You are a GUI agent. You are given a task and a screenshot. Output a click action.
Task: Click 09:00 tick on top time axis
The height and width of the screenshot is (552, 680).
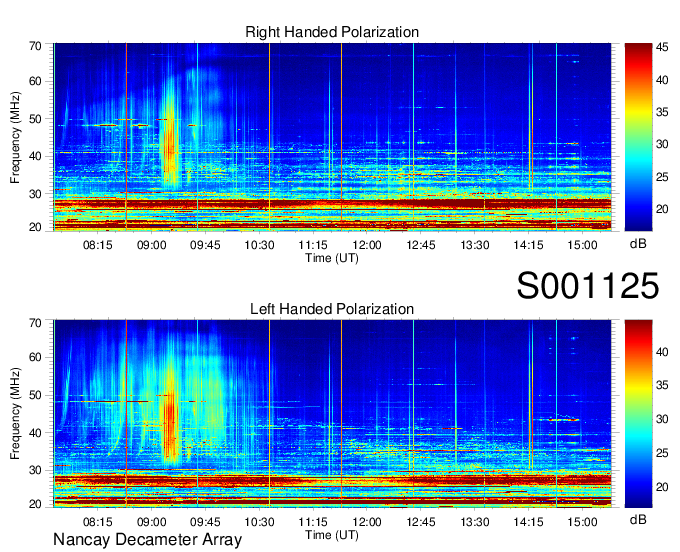tap(151, 245)
